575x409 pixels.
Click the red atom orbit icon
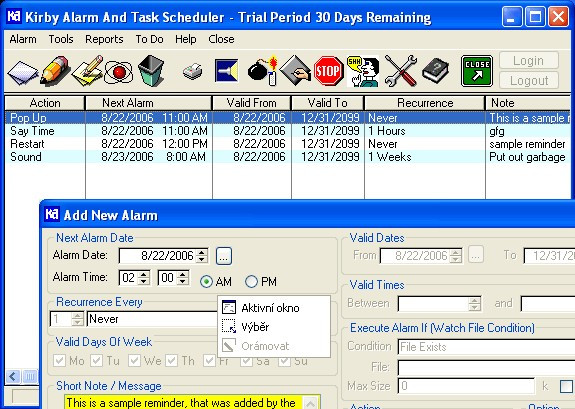[x=118, y=72]
